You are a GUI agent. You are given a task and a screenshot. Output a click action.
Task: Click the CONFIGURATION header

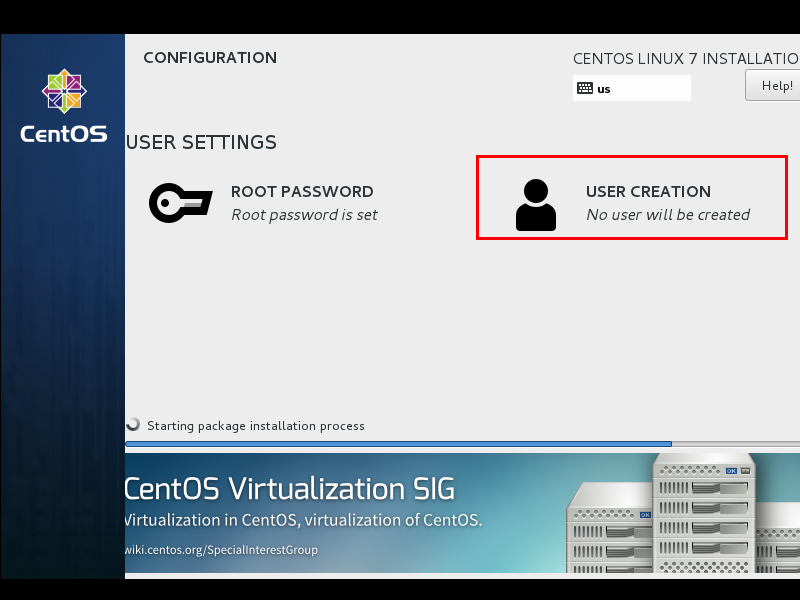(210, 57)
